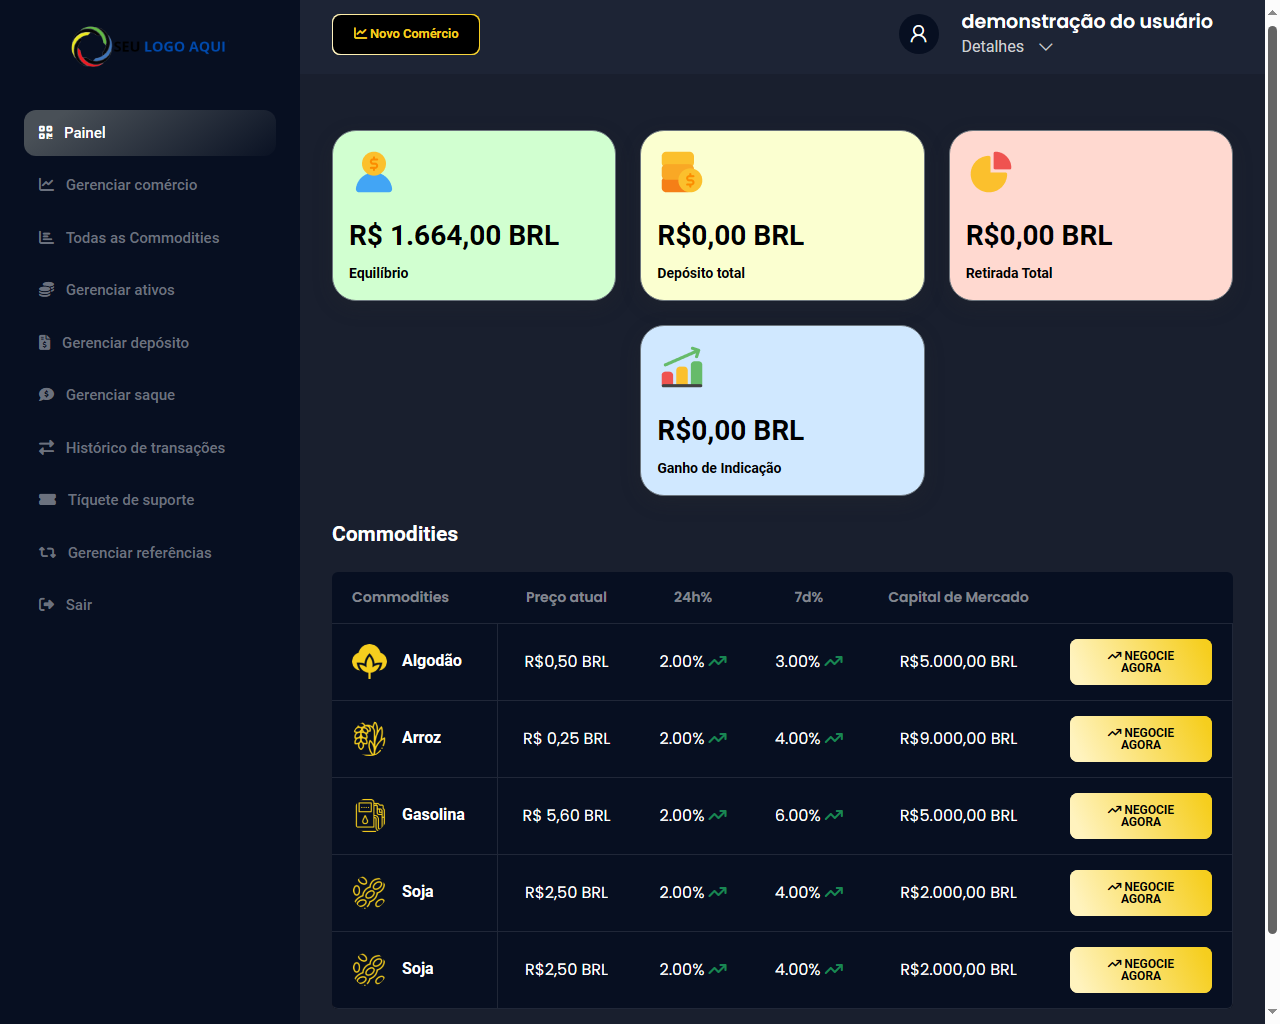Click the cotton icon next to Algodão
1280x1024 pixels.
(369, 661)
